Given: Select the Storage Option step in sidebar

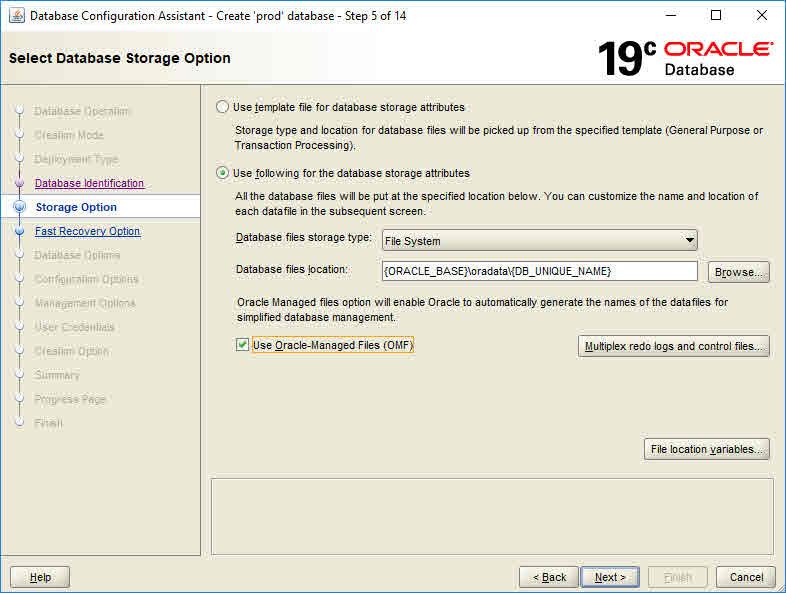Looking at the screenshot, I should [x=76, y=207].
